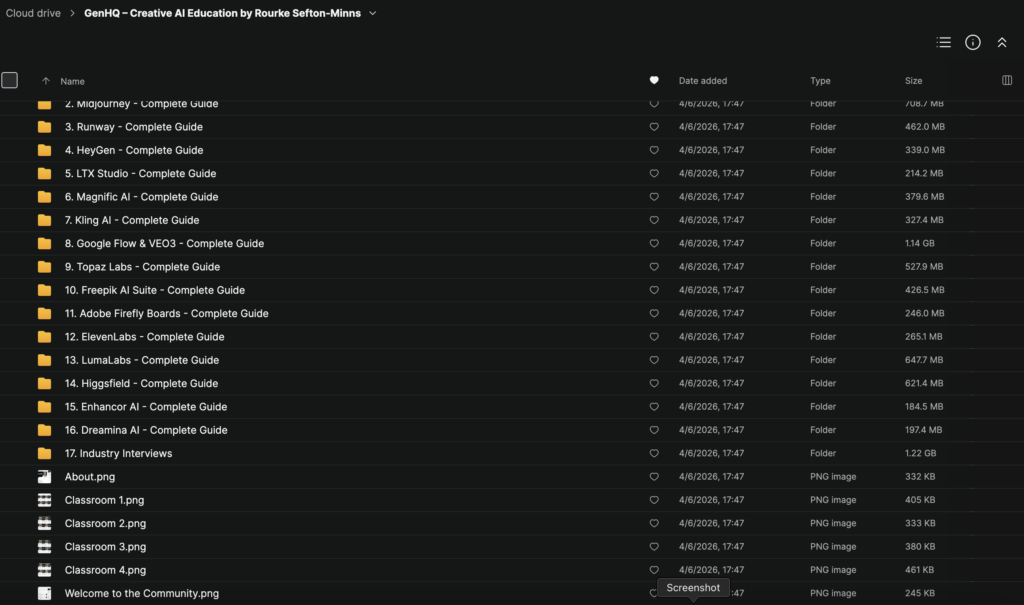
Task: Click the About.png file thumbnail
Action: click(x=45, y=477)
